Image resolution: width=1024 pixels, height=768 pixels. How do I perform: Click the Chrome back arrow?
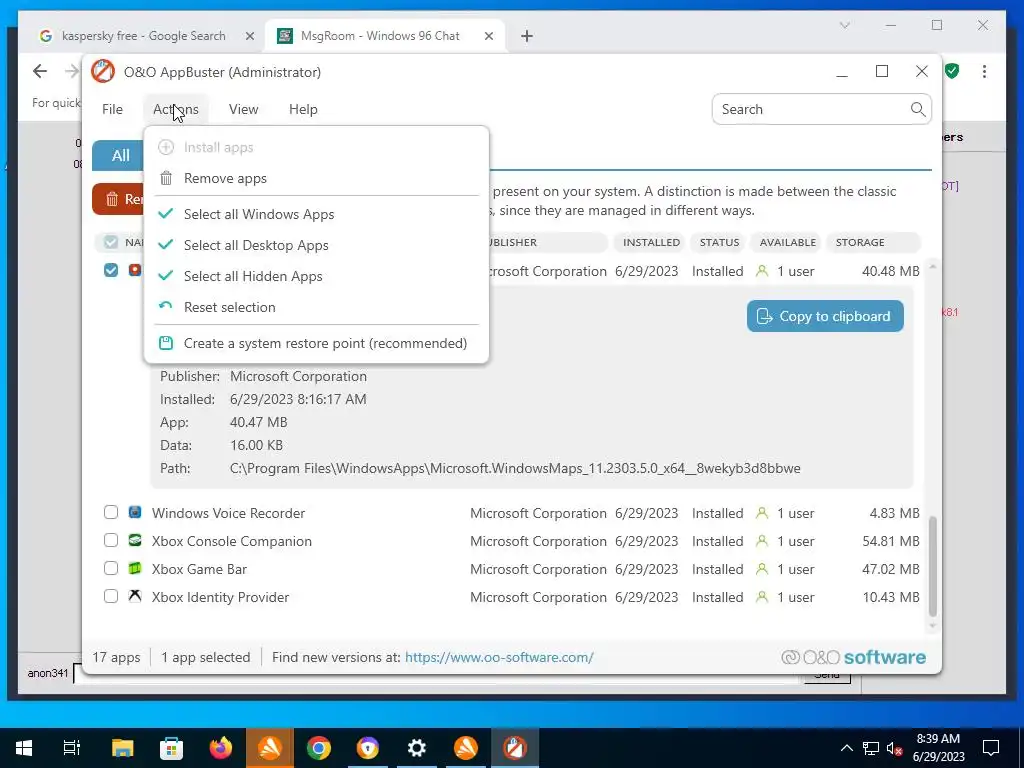click(x=40, y=71)
